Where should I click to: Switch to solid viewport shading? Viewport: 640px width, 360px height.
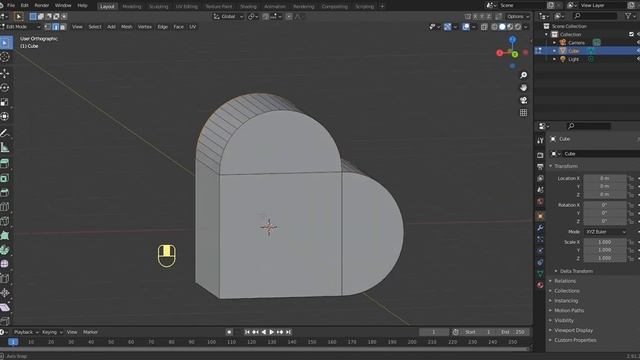tap(502, 27)
